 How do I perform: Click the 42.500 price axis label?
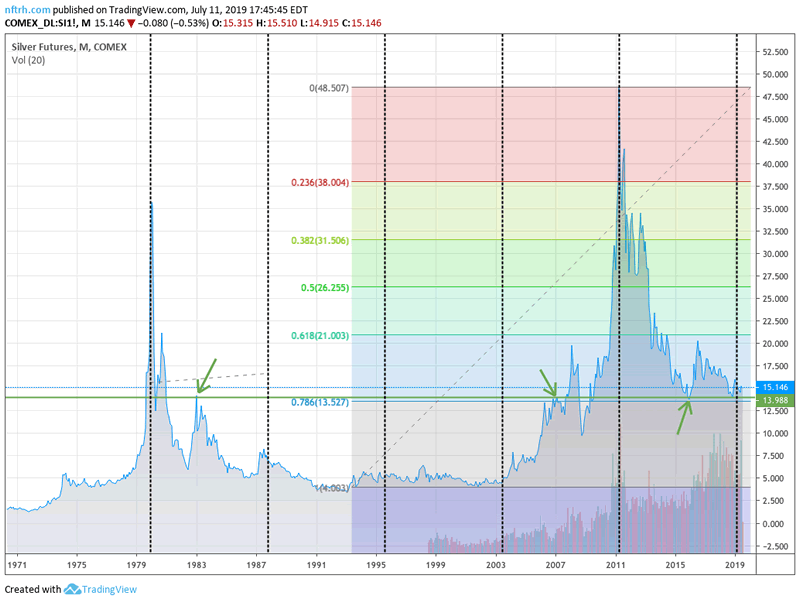click(775, 141)
